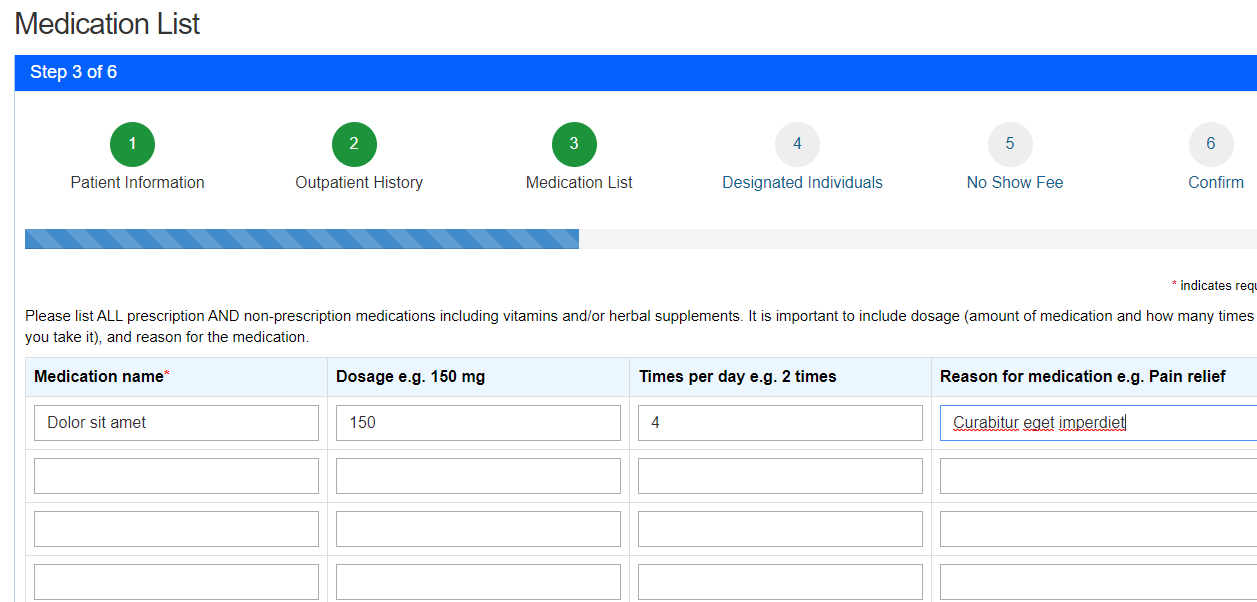Go to No Show Fee step
This screenshot has height=602, width=1257.
[x=1015, y=182]
